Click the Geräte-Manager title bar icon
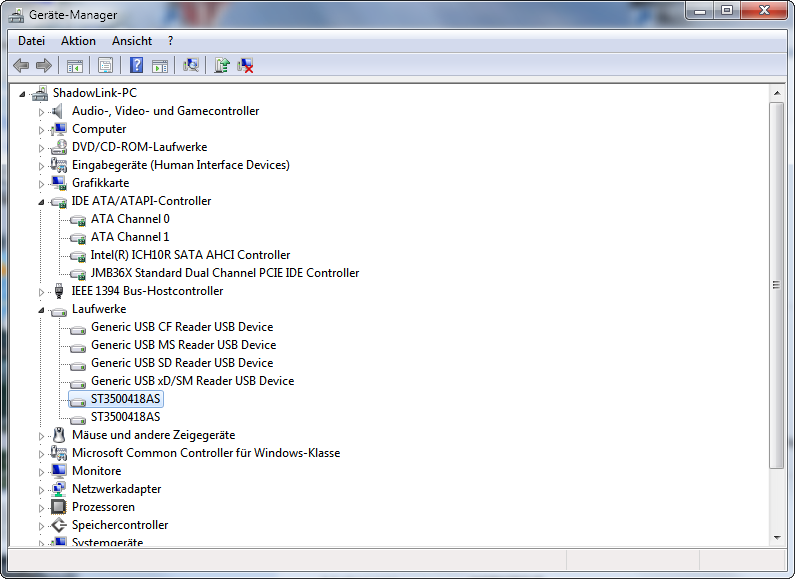The width and height of the screenshot is (795, 579). pyautogui.click(x=16, y=15)
